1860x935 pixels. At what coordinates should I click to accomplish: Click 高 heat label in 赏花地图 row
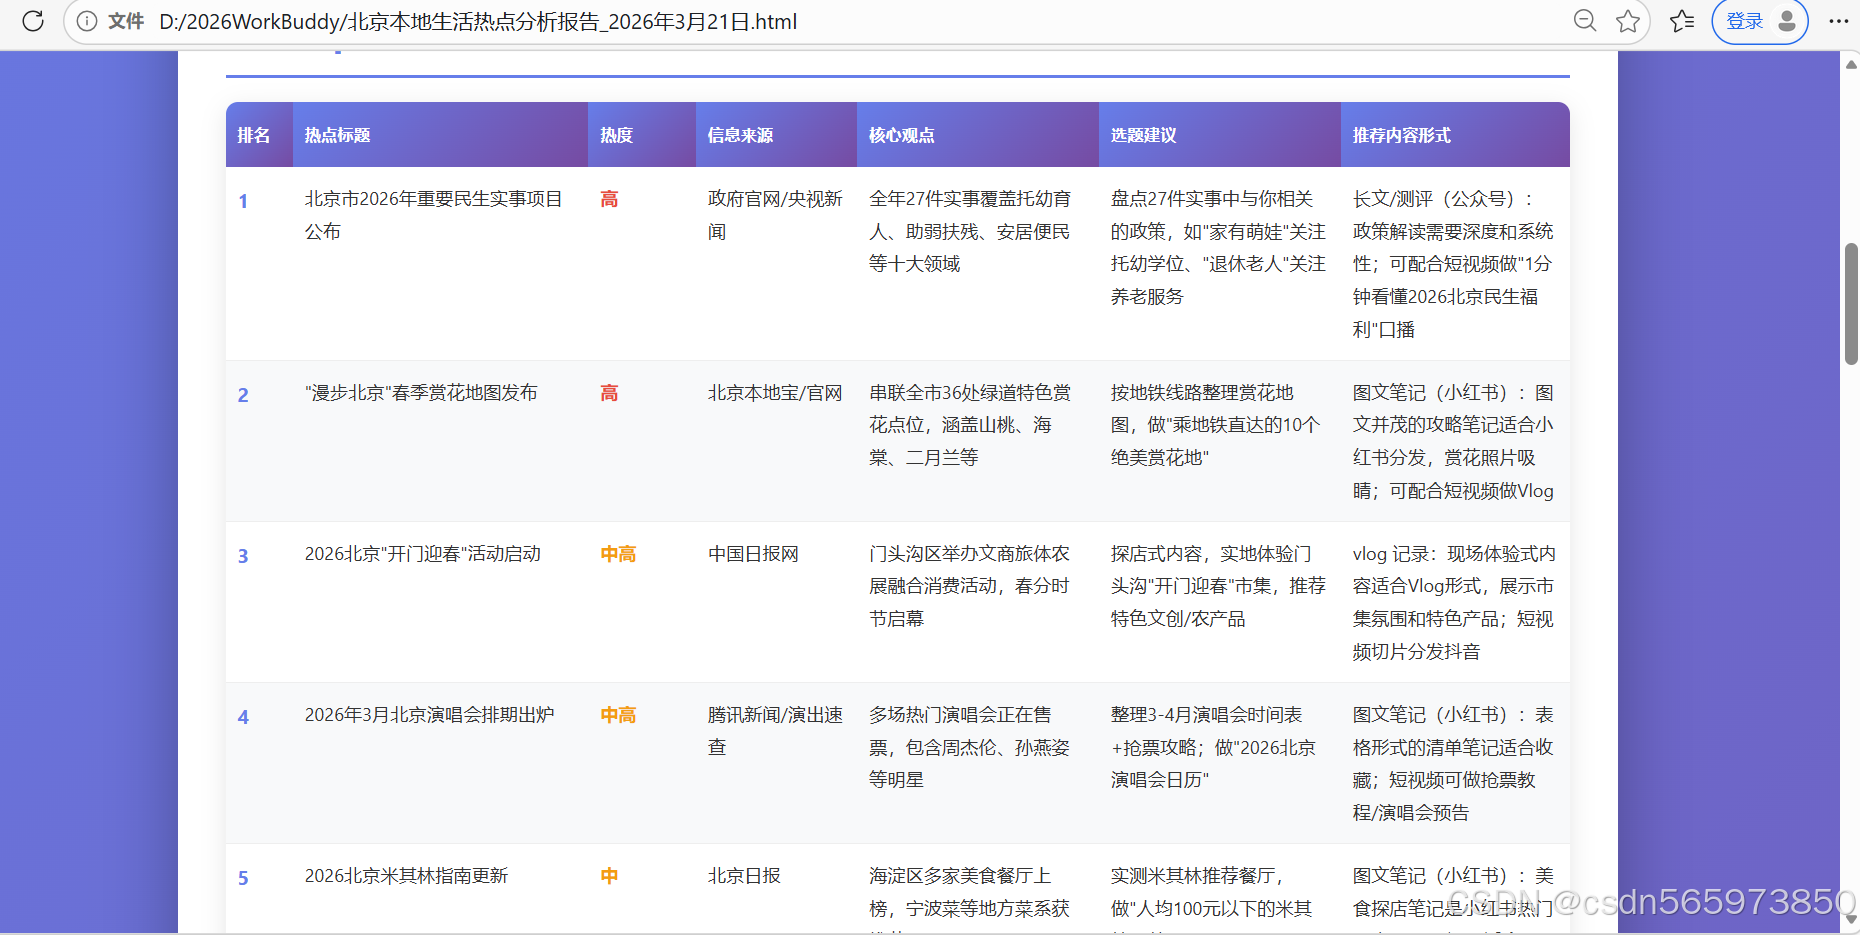pyautogui.click(x=609, y=393)
